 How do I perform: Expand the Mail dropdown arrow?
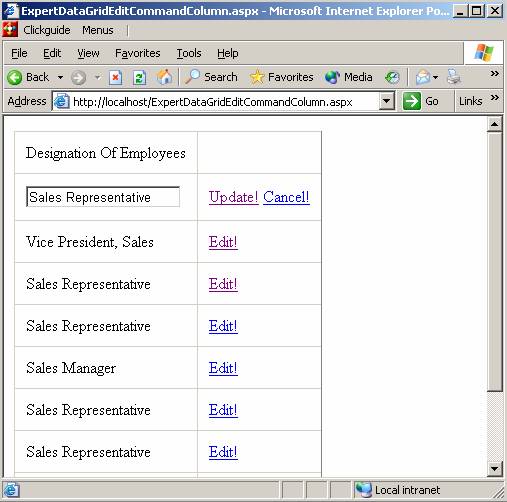[435, 78]
